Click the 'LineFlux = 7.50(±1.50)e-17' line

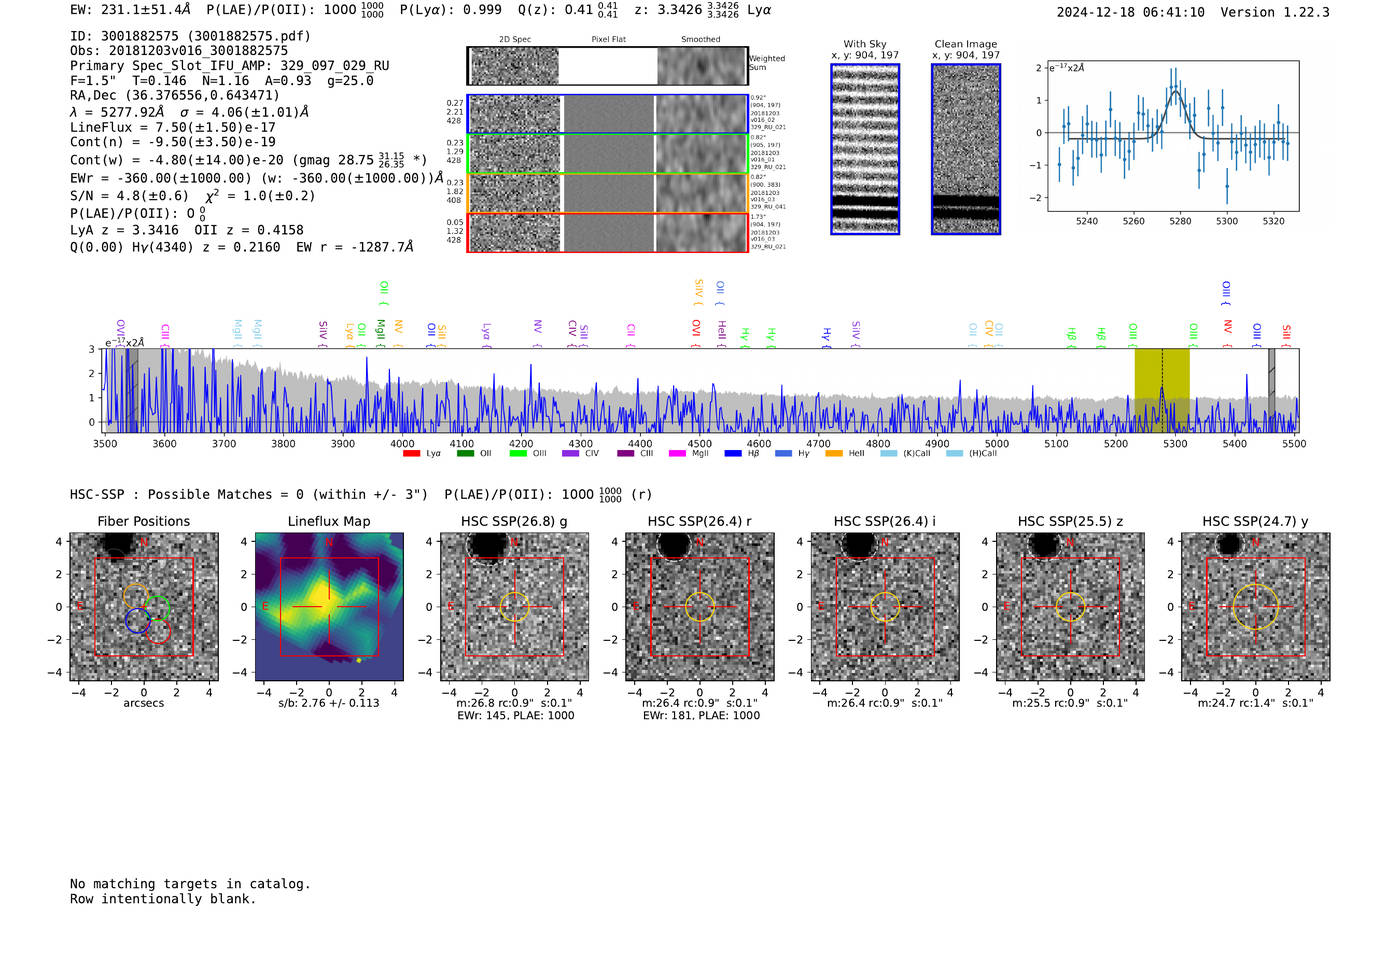click(x=173, y=127)
